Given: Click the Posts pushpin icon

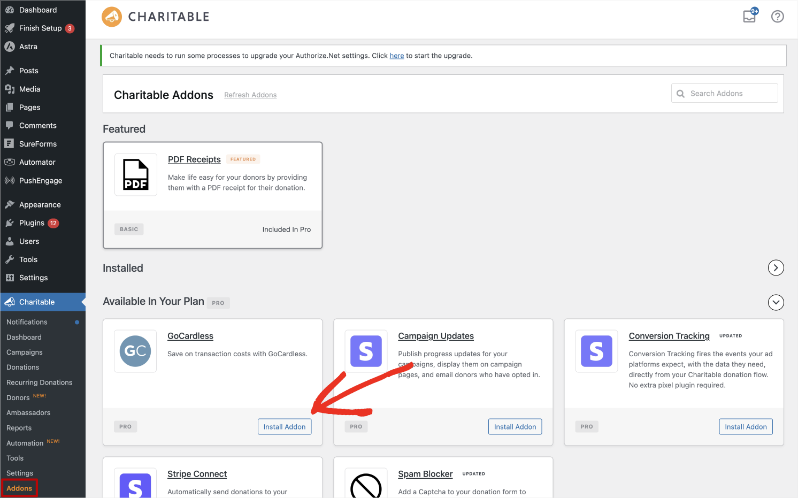Looking at the screenshot, I should [x=9, y=70].
